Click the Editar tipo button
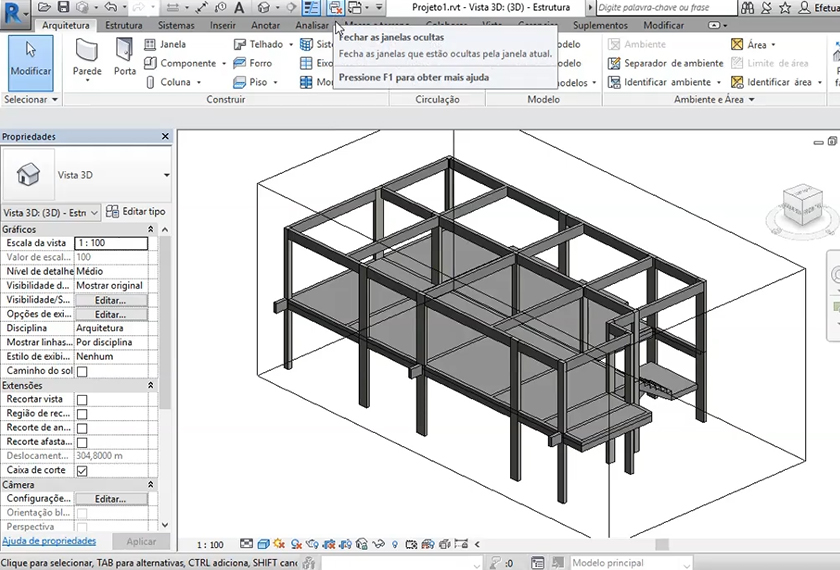840x570 pixels. click(x=136, y=212)
